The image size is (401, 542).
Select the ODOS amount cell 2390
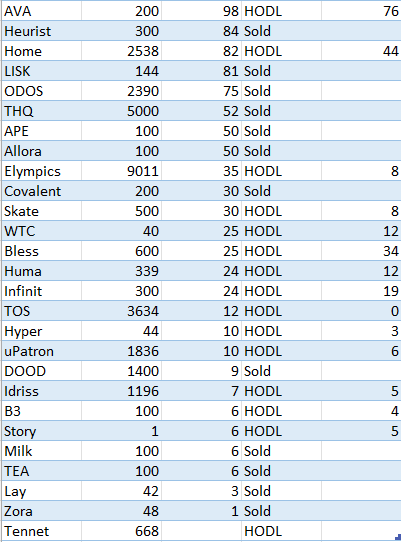[x=121, y=91]
